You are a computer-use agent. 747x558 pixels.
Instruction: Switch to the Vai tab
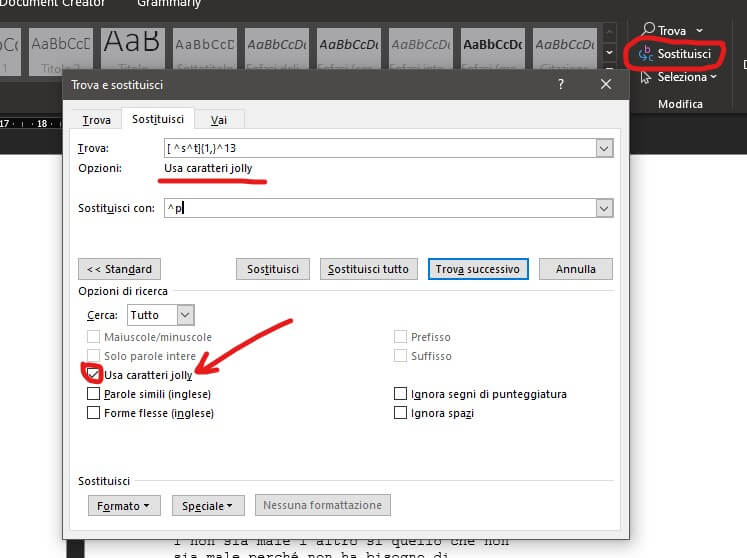click(217, 120)
